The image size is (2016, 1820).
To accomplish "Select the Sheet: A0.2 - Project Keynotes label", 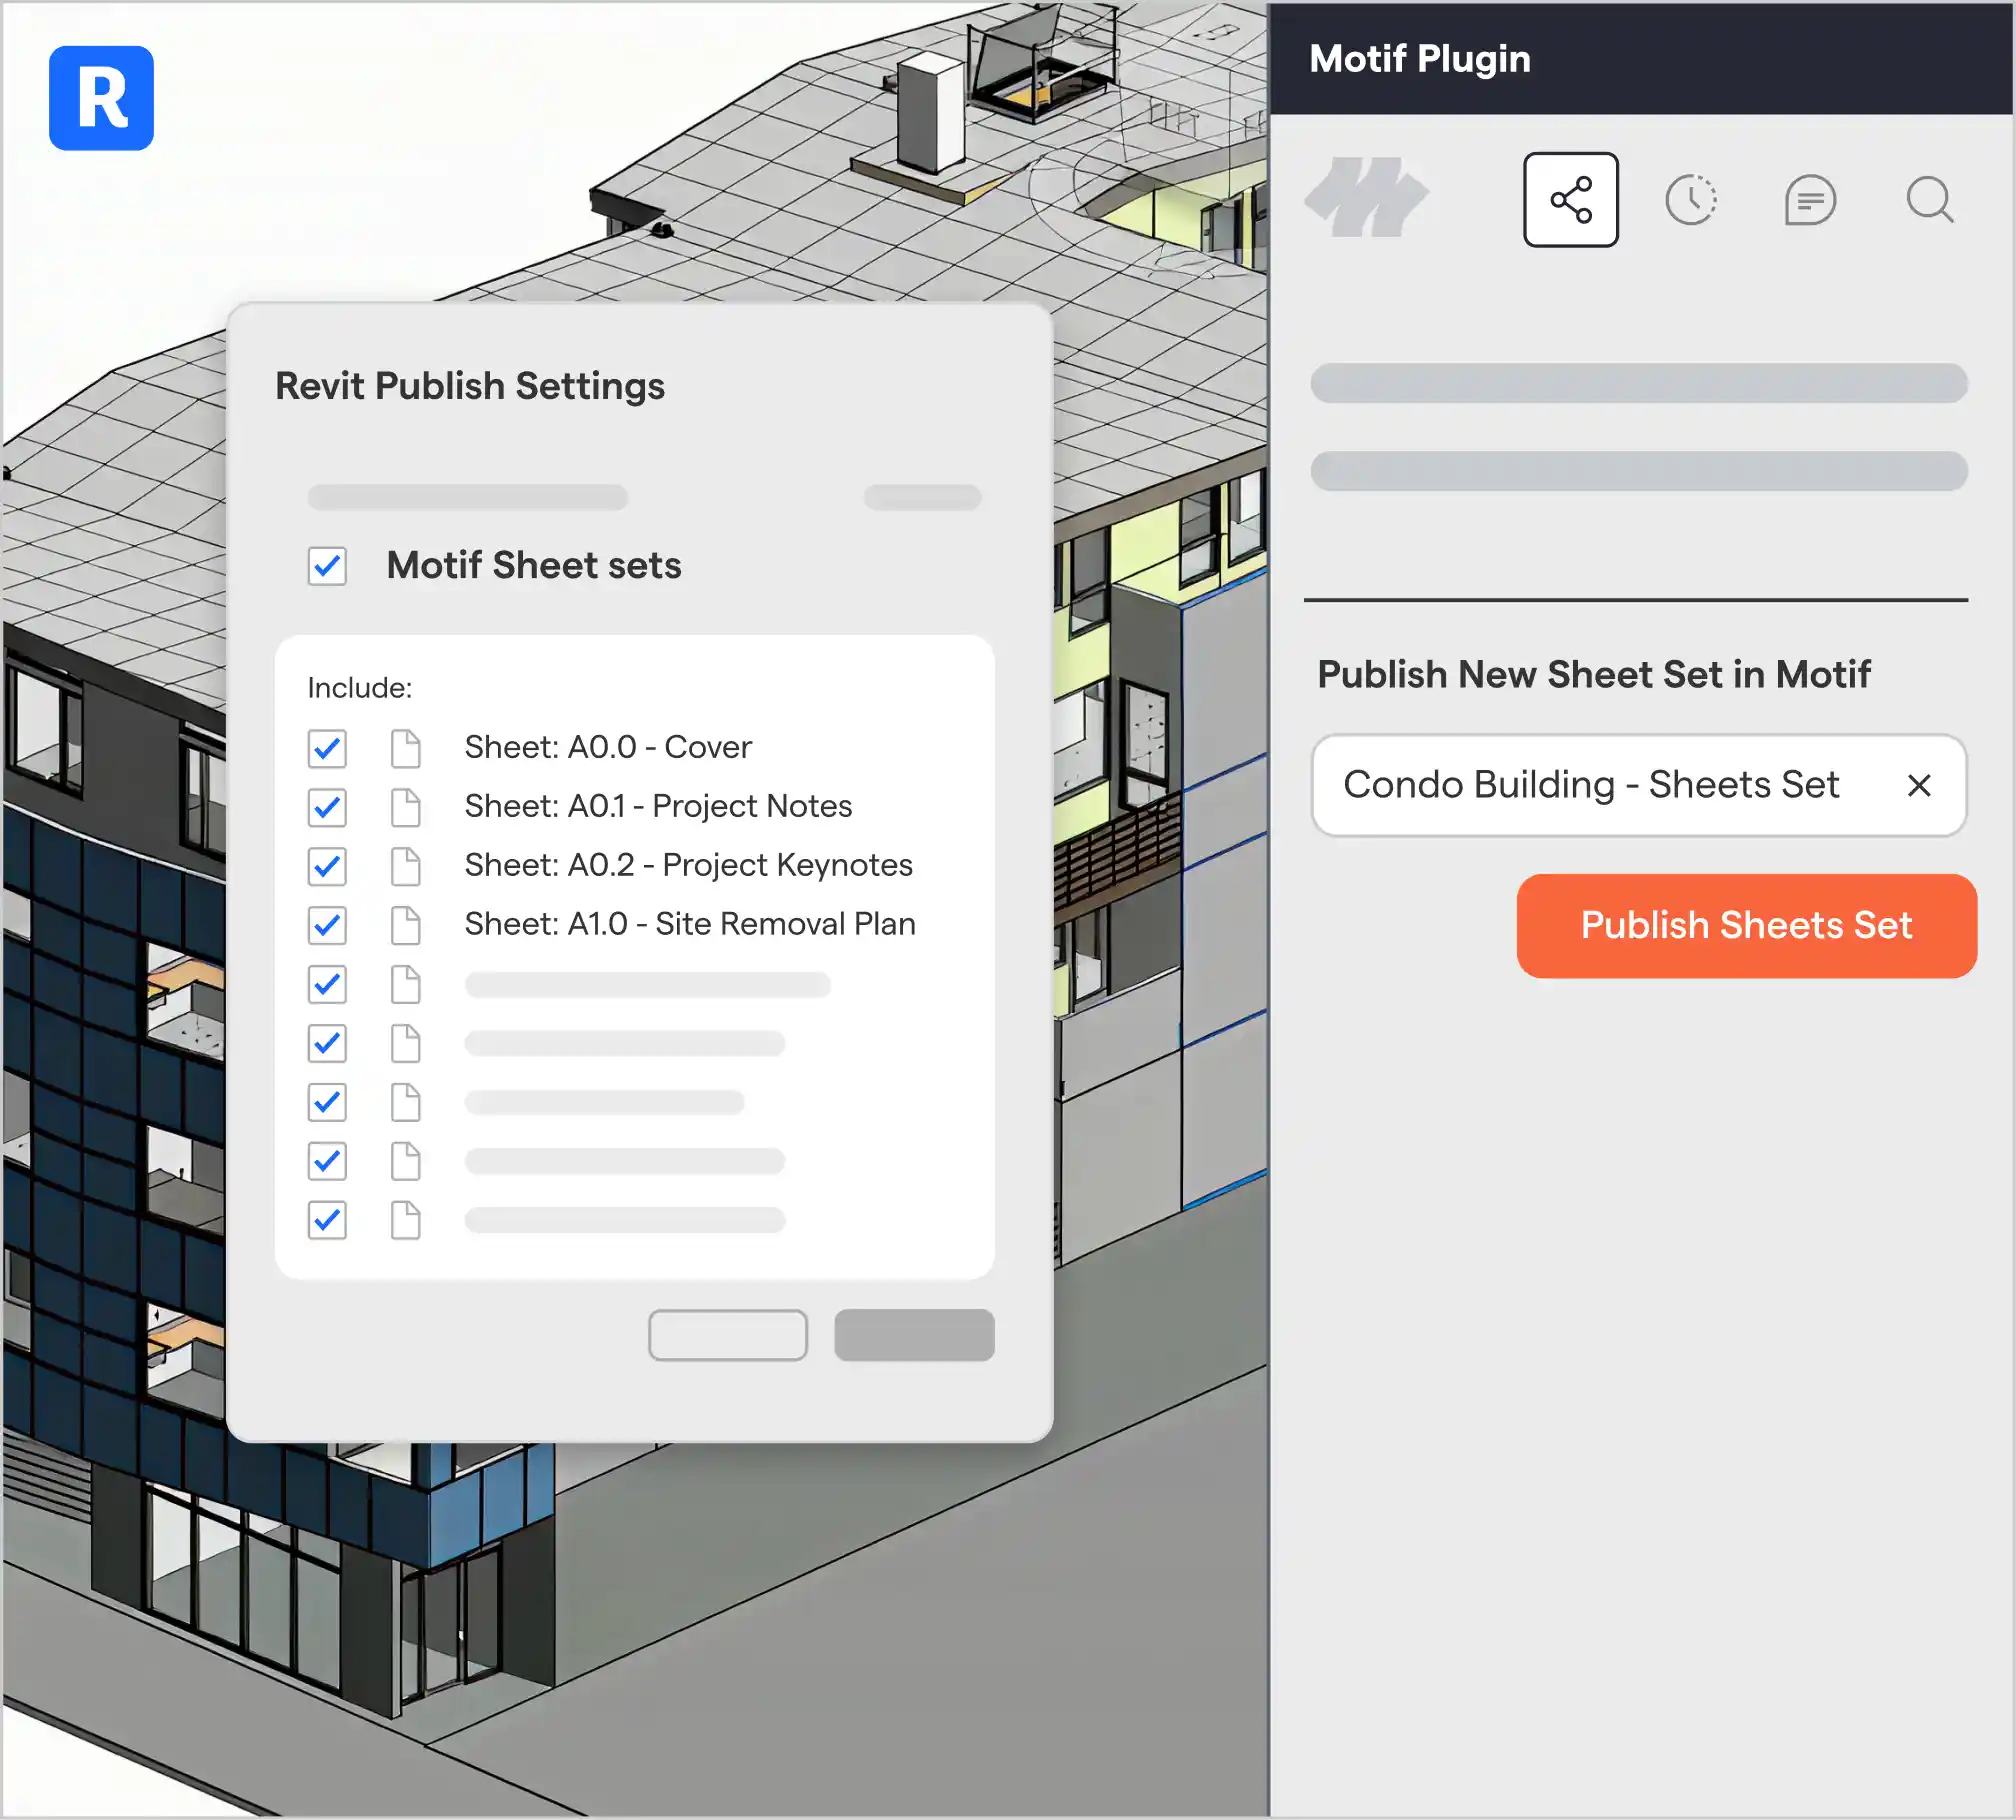I will click(688, 865).
